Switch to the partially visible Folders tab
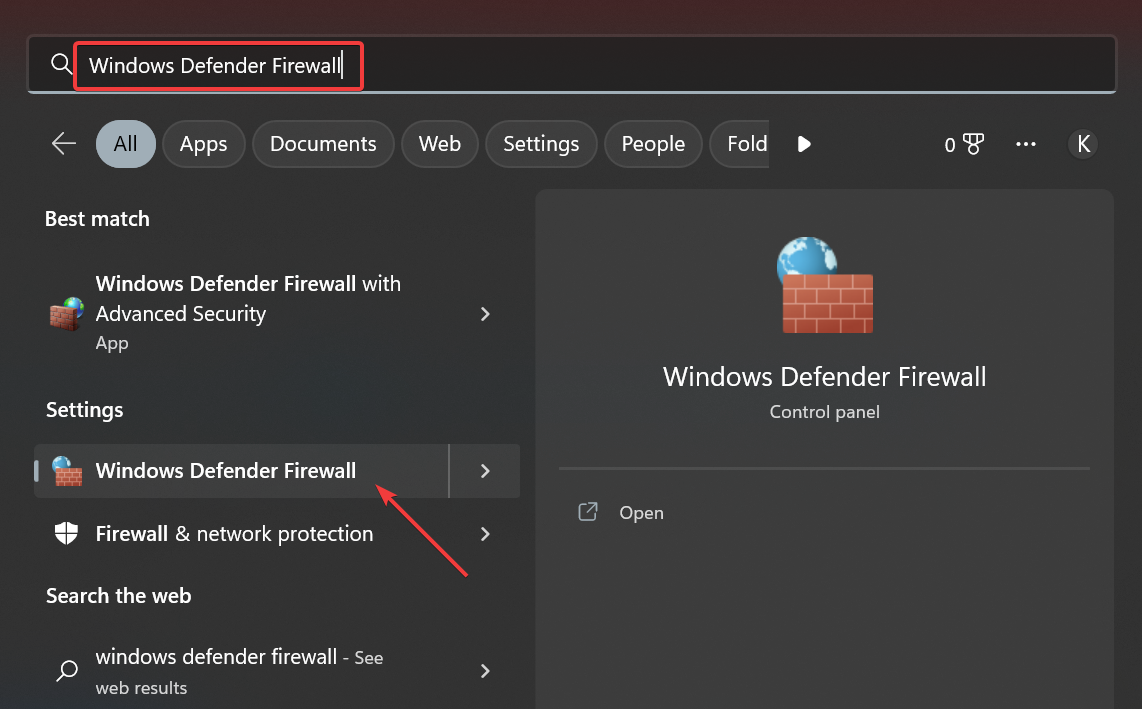Viewport: 1142px width, 709px height. coord(740,144)
